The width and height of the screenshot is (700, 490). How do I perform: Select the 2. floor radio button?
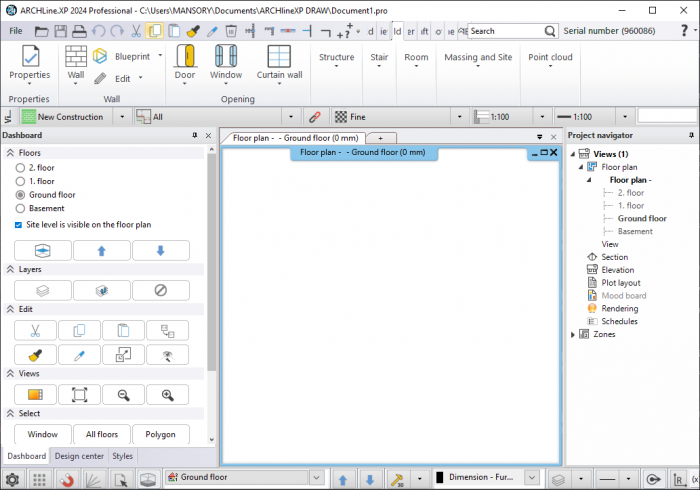(x=20, y=168)
